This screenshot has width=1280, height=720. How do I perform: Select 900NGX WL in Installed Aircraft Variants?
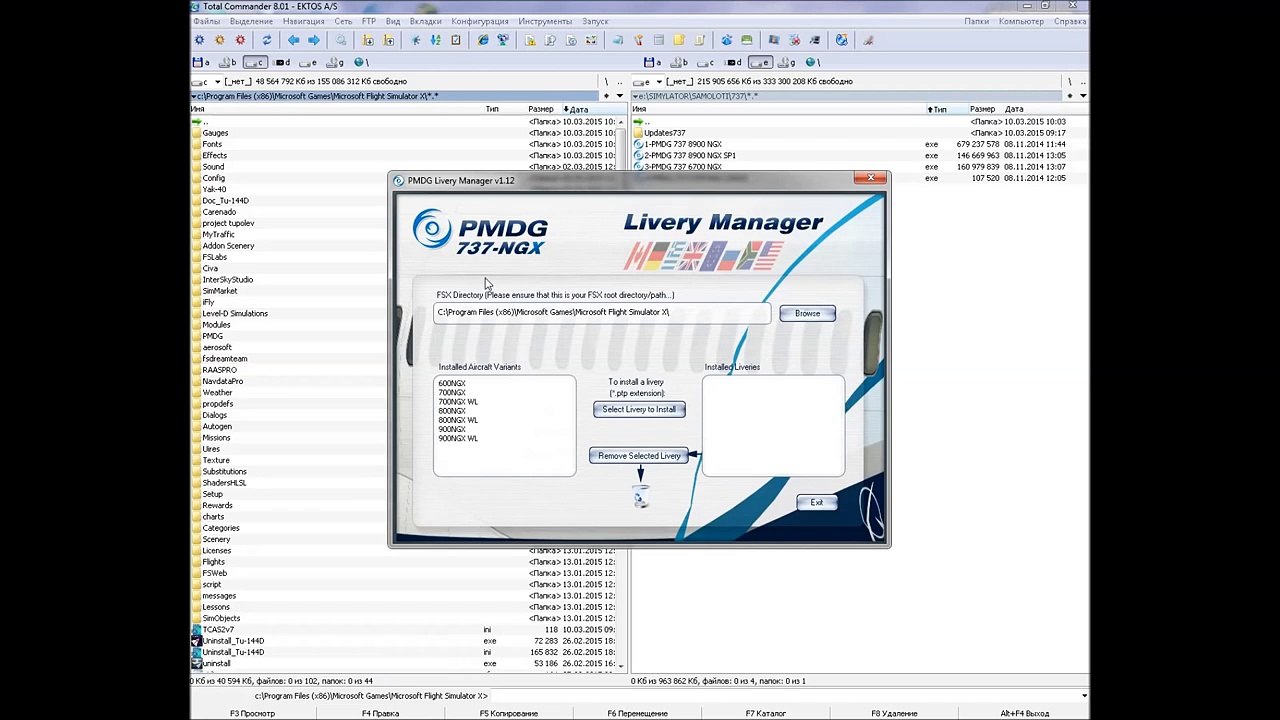pyautogui.click(x=458, y=438)
